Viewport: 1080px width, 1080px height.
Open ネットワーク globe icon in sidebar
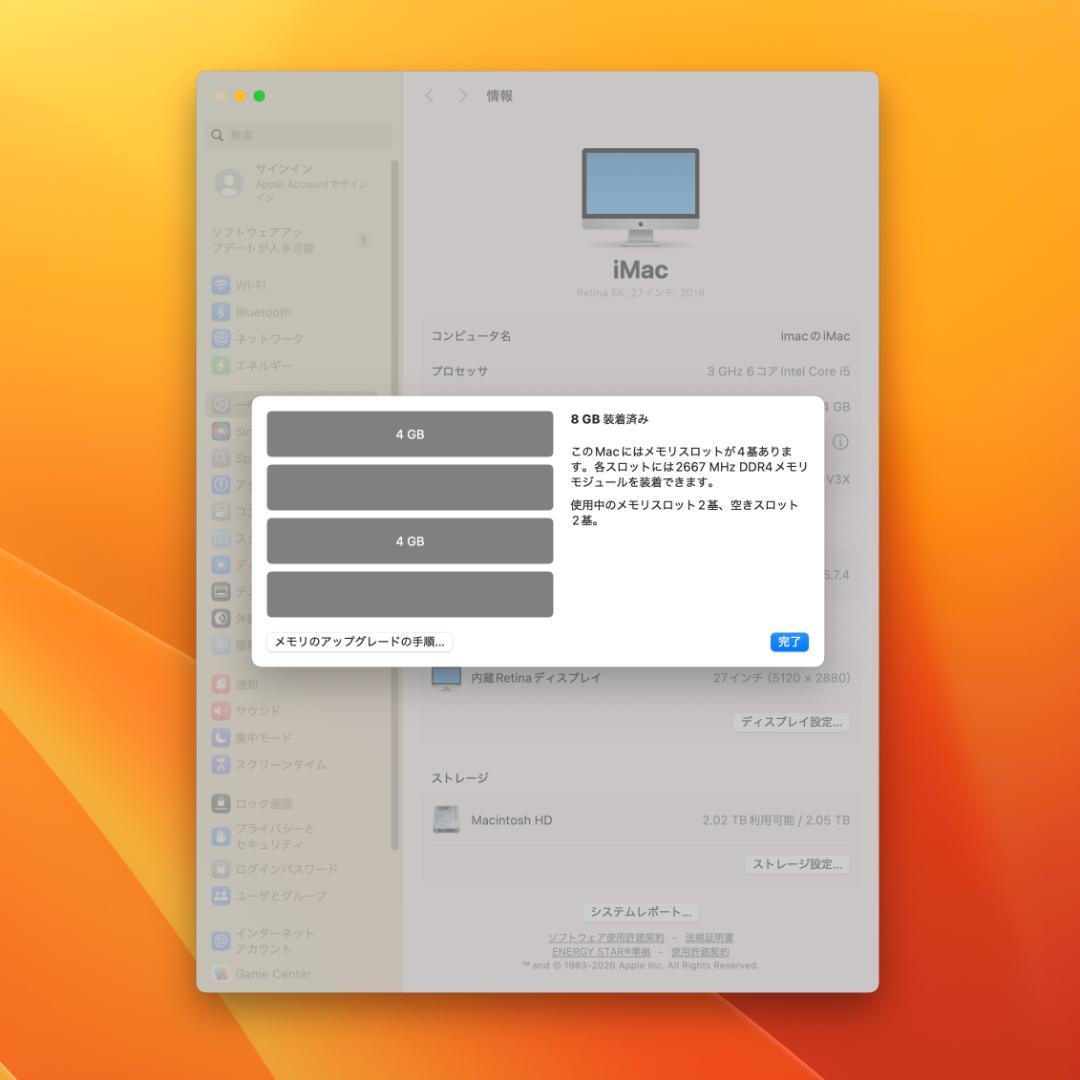click(x=220, y=338)
